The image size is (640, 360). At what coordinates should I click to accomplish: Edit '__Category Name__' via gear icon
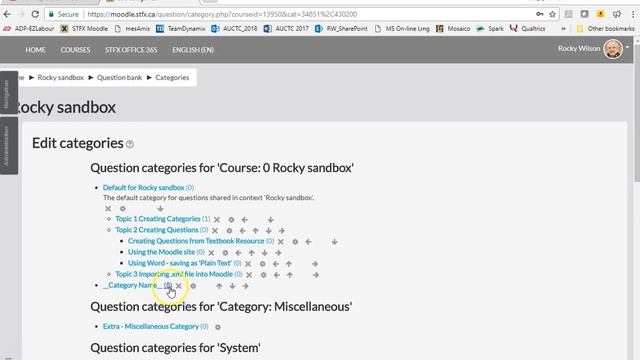click(193, 286)
